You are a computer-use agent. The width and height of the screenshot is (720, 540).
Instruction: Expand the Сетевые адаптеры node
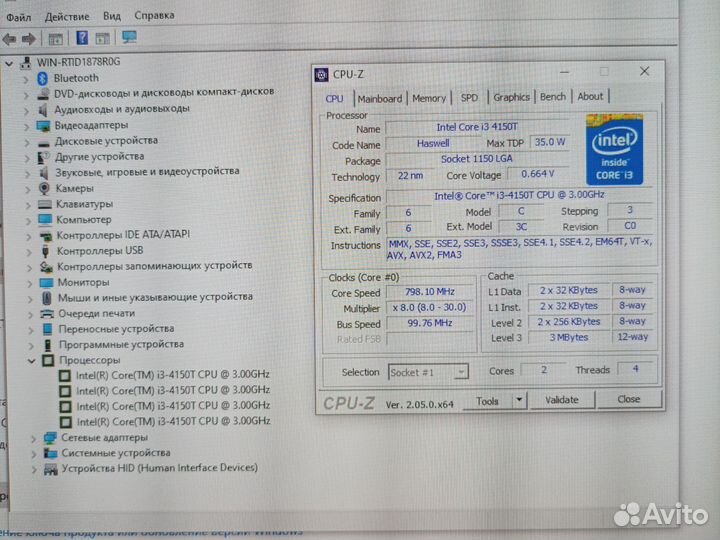33,439
